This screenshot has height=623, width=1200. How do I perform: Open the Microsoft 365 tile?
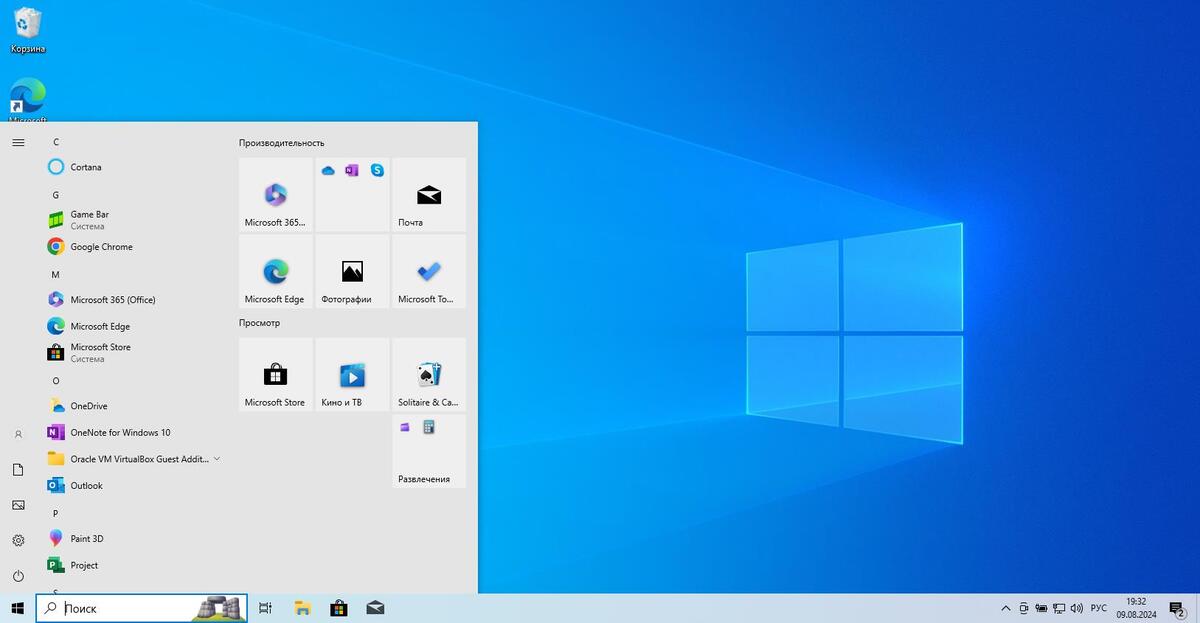coord(276,194)
